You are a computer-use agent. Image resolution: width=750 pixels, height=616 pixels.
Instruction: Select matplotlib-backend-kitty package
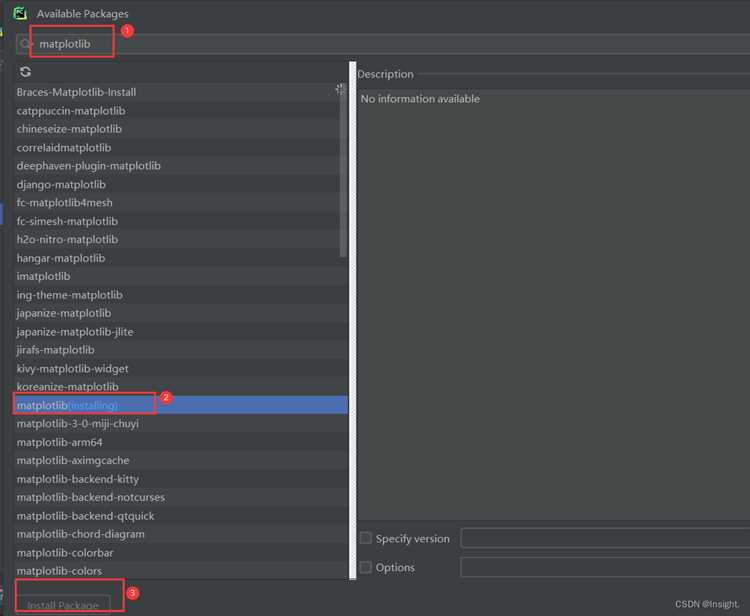181,479
